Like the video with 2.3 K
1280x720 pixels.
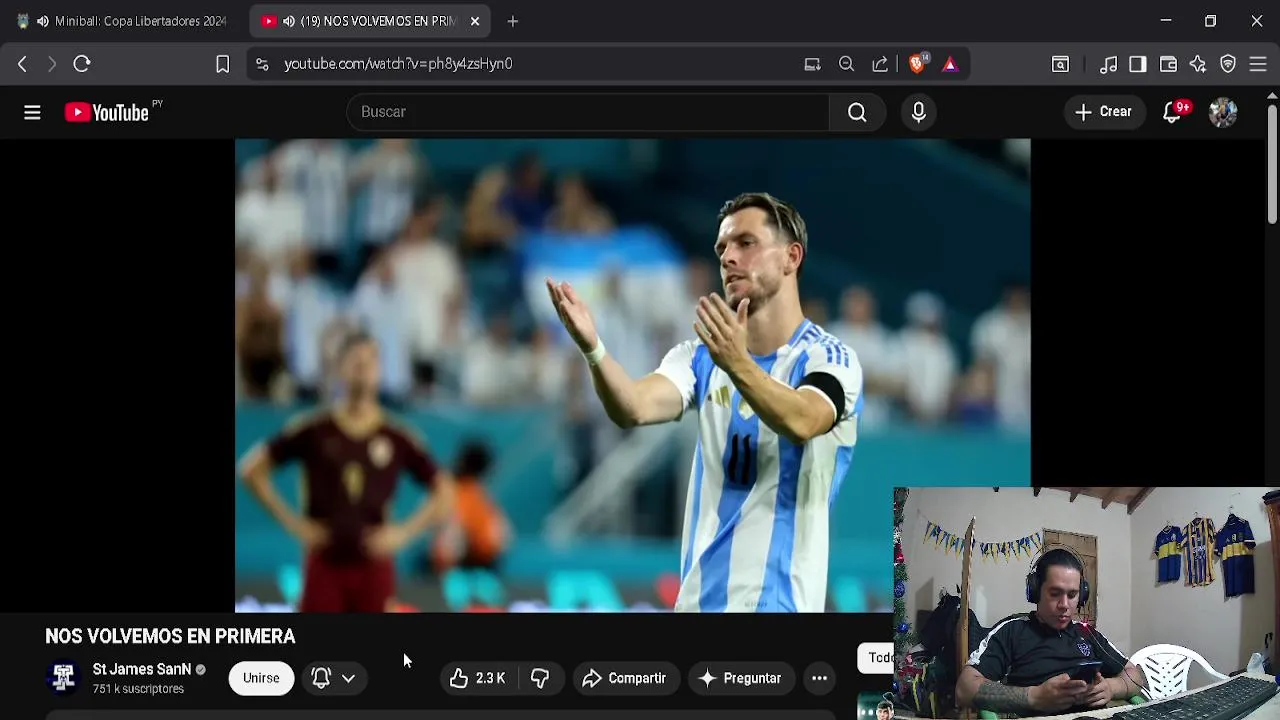point(477,678)
